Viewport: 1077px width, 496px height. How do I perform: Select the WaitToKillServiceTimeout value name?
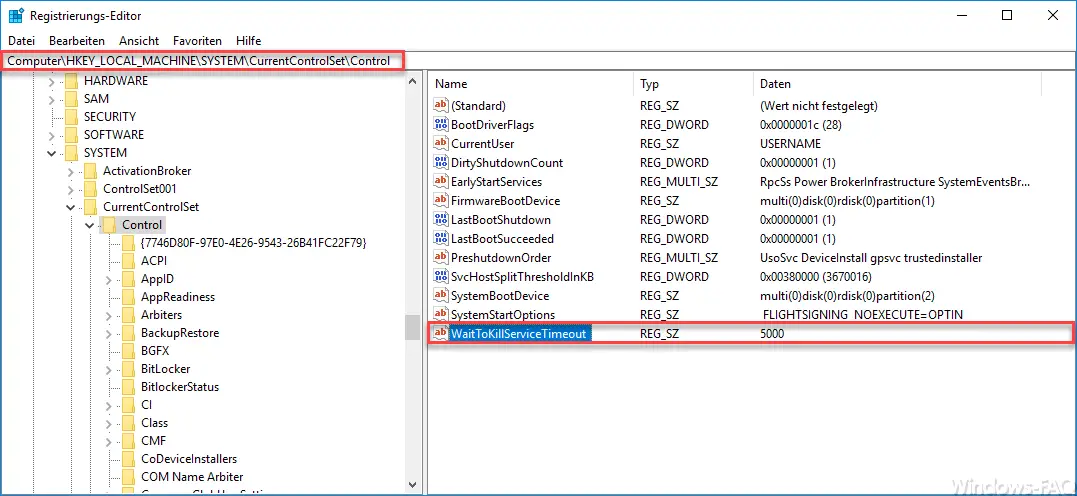[519, 334]
